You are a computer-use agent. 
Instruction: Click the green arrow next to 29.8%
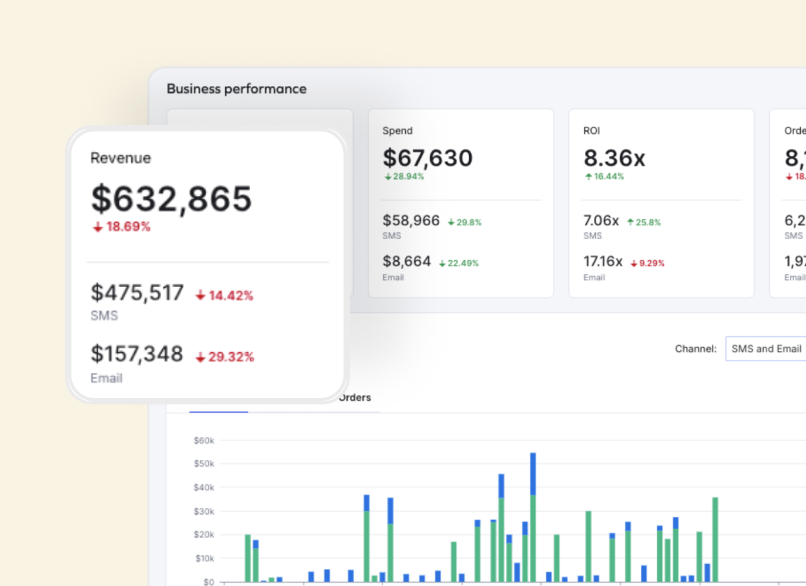click(451, 222)
